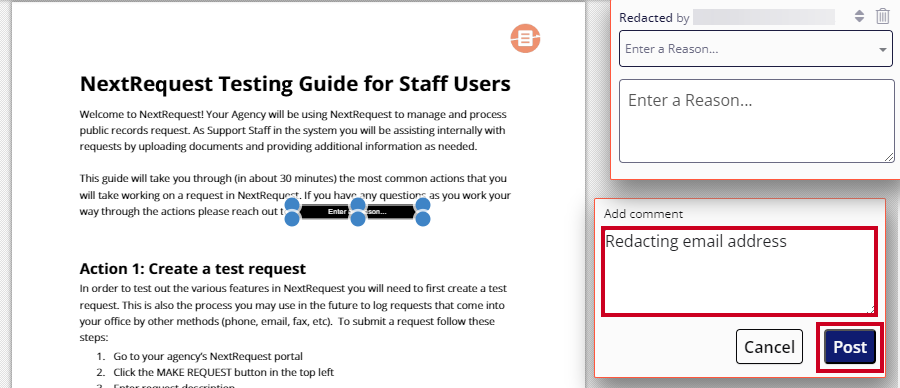
Task: Cancel the comment
Action: (769, 347)
